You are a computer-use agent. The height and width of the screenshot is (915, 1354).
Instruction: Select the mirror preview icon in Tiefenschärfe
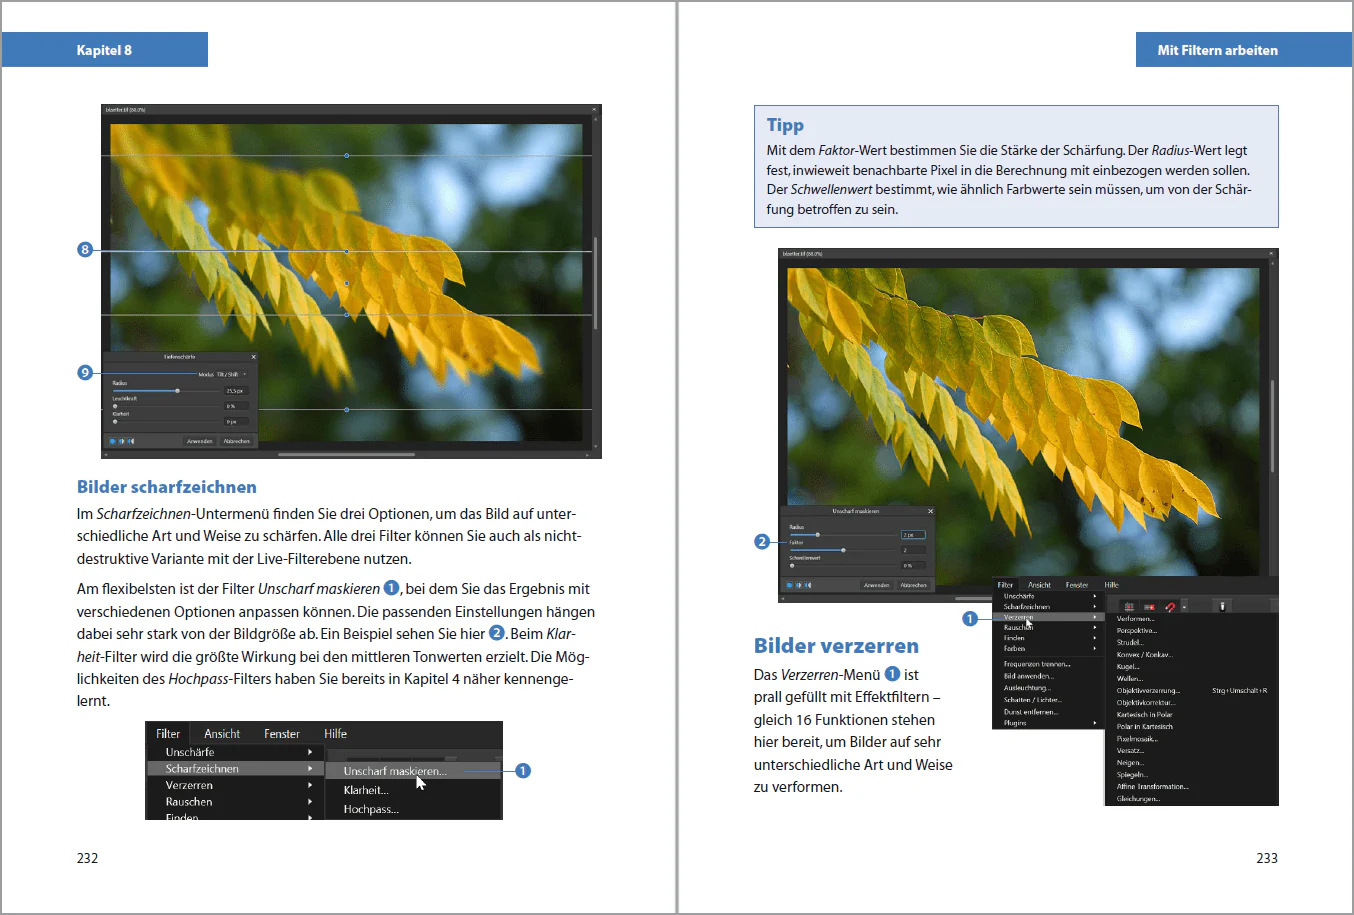pos(131,441)
